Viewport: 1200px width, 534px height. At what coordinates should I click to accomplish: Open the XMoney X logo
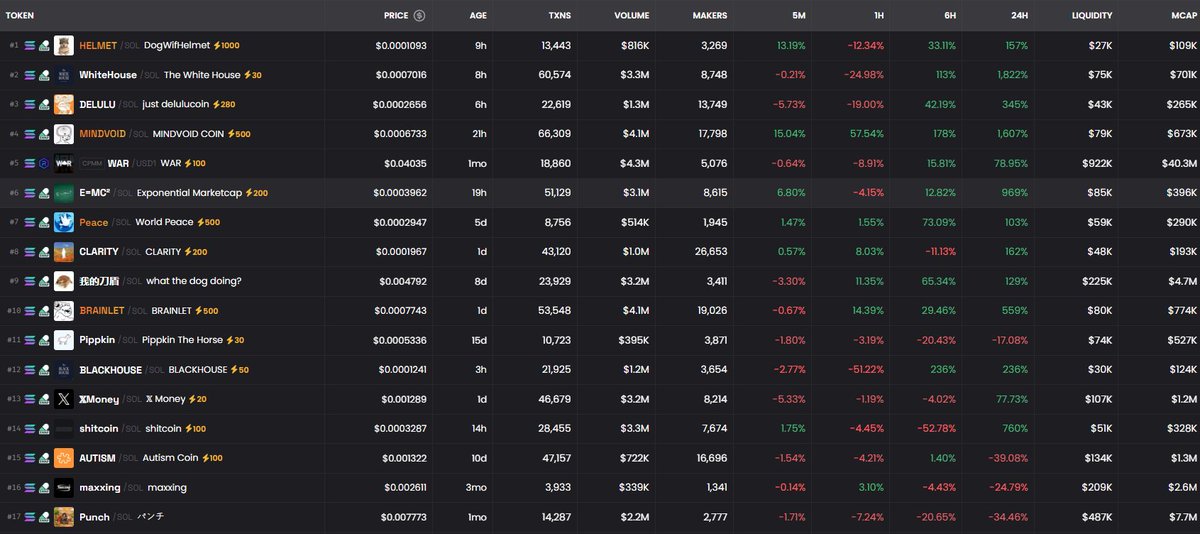[63, 399]
